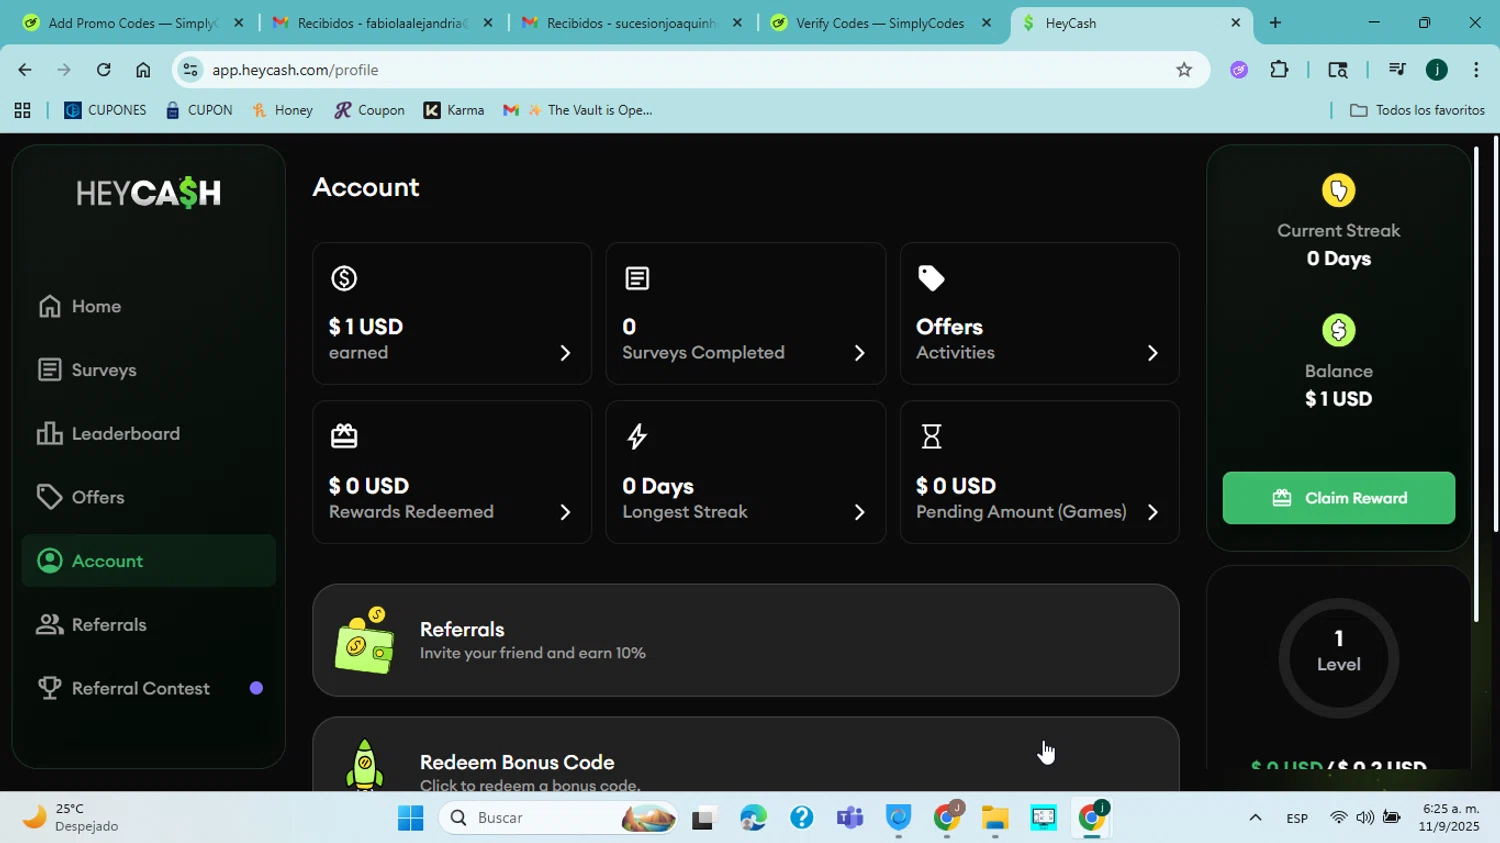Image resolution: width=1500 pixels, height=843 pixels.
Task: Show hidden system tray icons
Action: point(1255,818)
